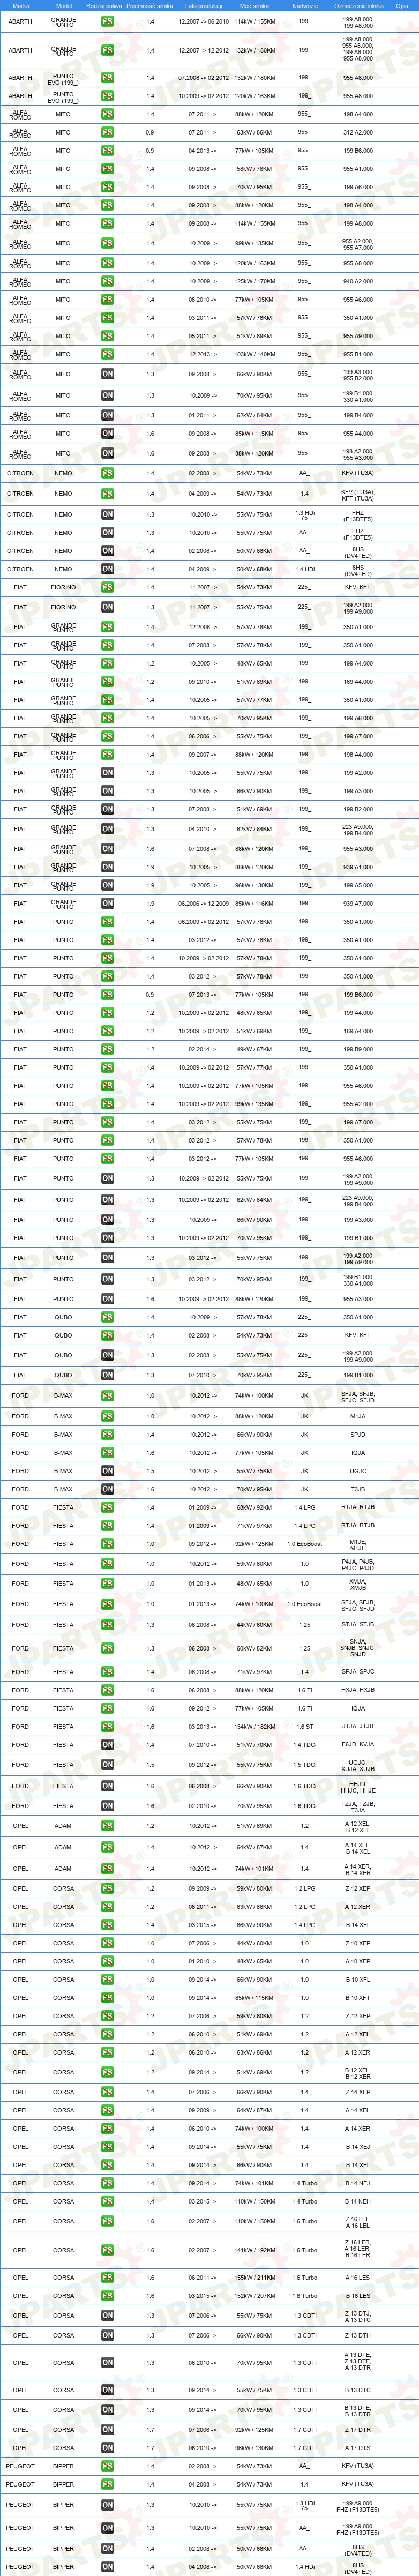Screen dimensions: 419x2576
Task: Click the Moc silnika column header
Action: [x=254, y=5]
